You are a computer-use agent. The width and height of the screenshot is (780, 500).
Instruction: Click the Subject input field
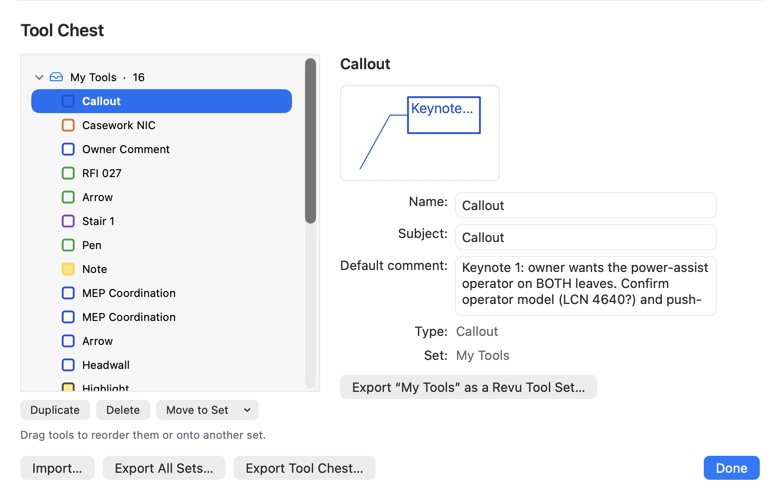click(x=585, y=237)
